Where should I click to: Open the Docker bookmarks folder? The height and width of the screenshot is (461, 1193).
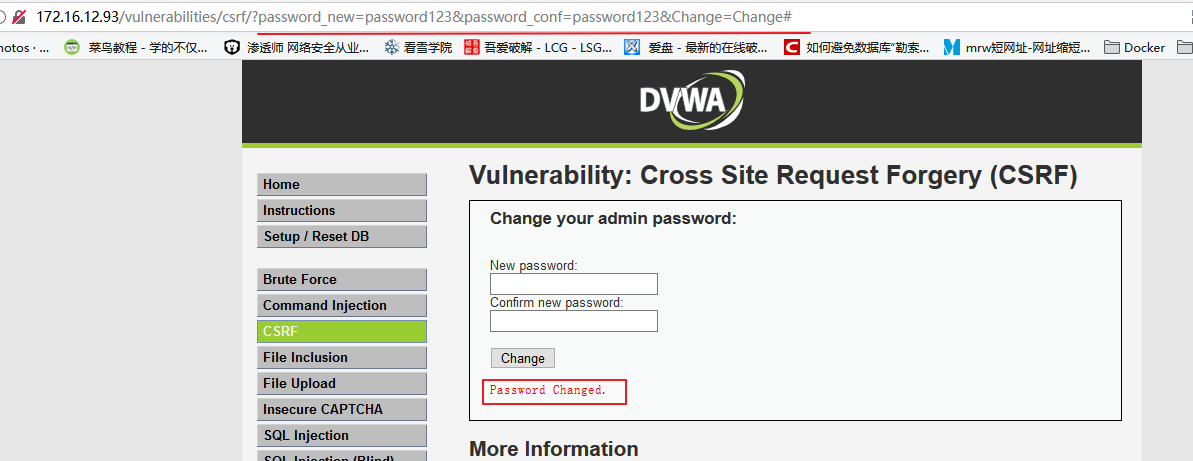coord(1134,47)
